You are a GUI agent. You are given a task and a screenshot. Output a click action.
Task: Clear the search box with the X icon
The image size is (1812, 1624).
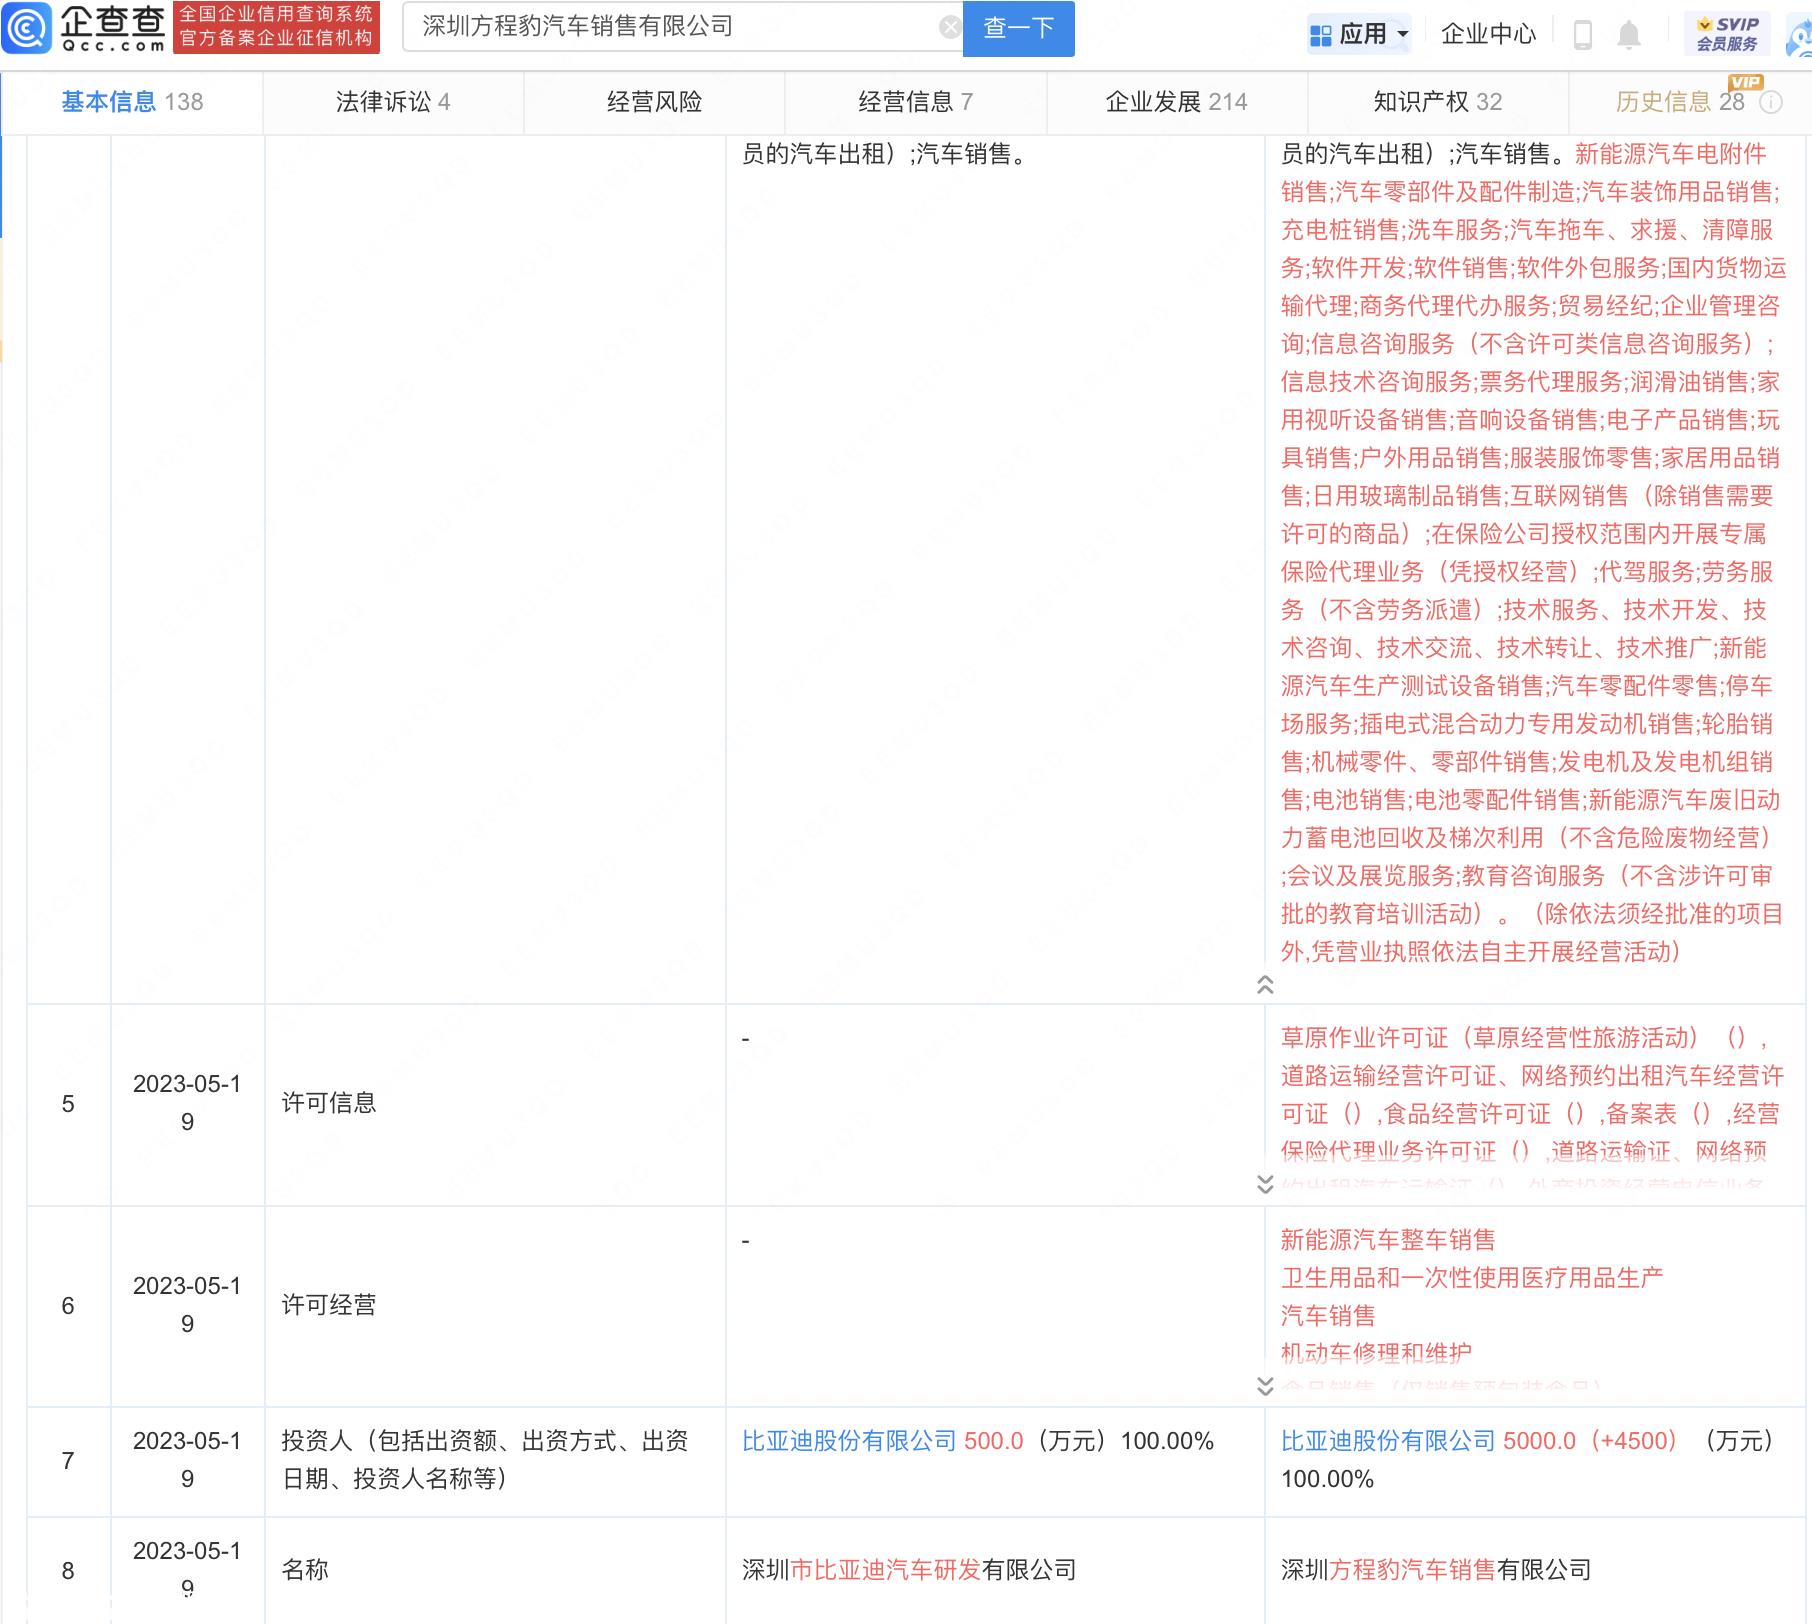pos(950,27)
